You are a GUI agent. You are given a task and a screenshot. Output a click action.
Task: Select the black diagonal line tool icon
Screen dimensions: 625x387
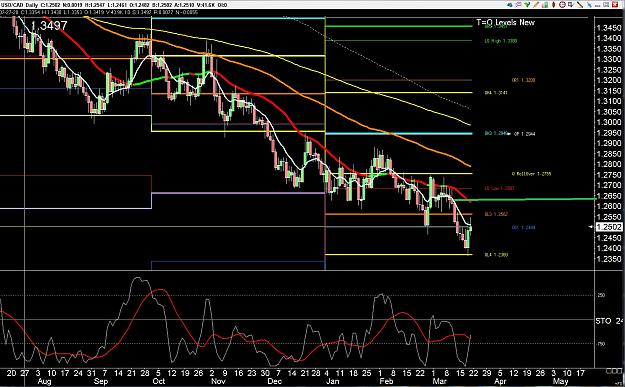(580, 5)
